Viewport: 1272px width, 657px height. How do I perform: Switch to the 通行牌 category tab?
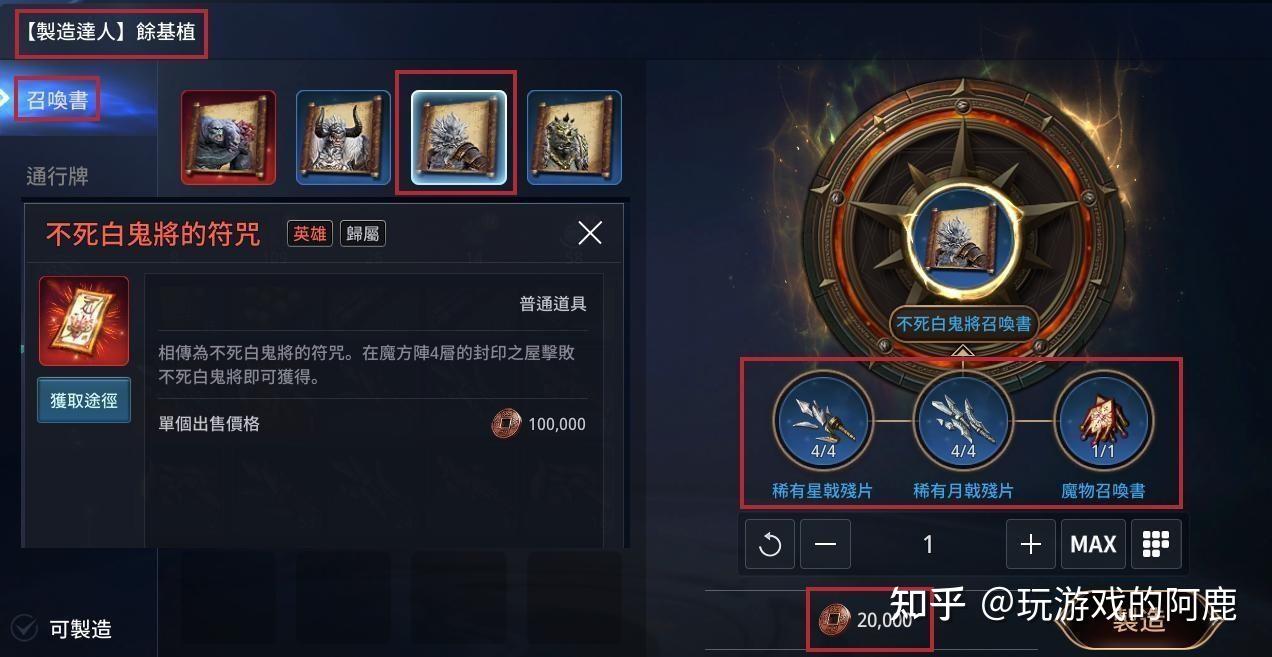(58, 176)
